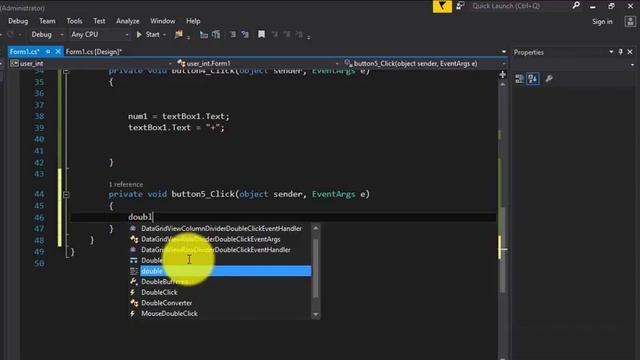Click the comment selection toolbar icon

pos(232,35)
